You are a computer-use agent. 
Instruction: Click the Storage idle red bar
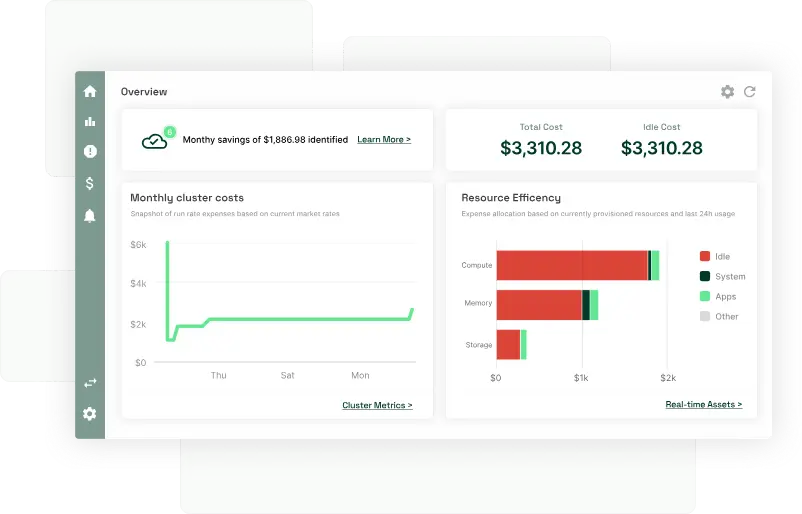coord(508,345)
